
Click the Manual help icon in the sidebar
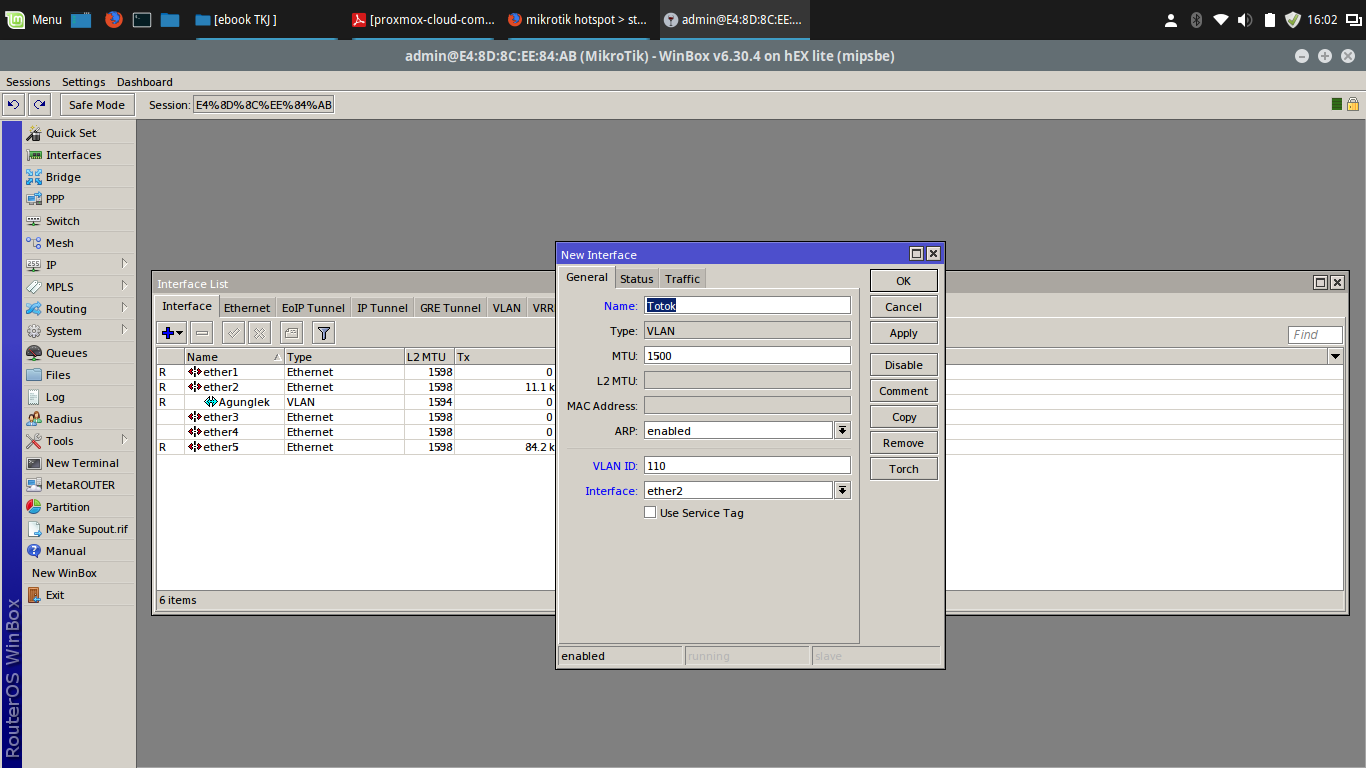tap(34, 551)
